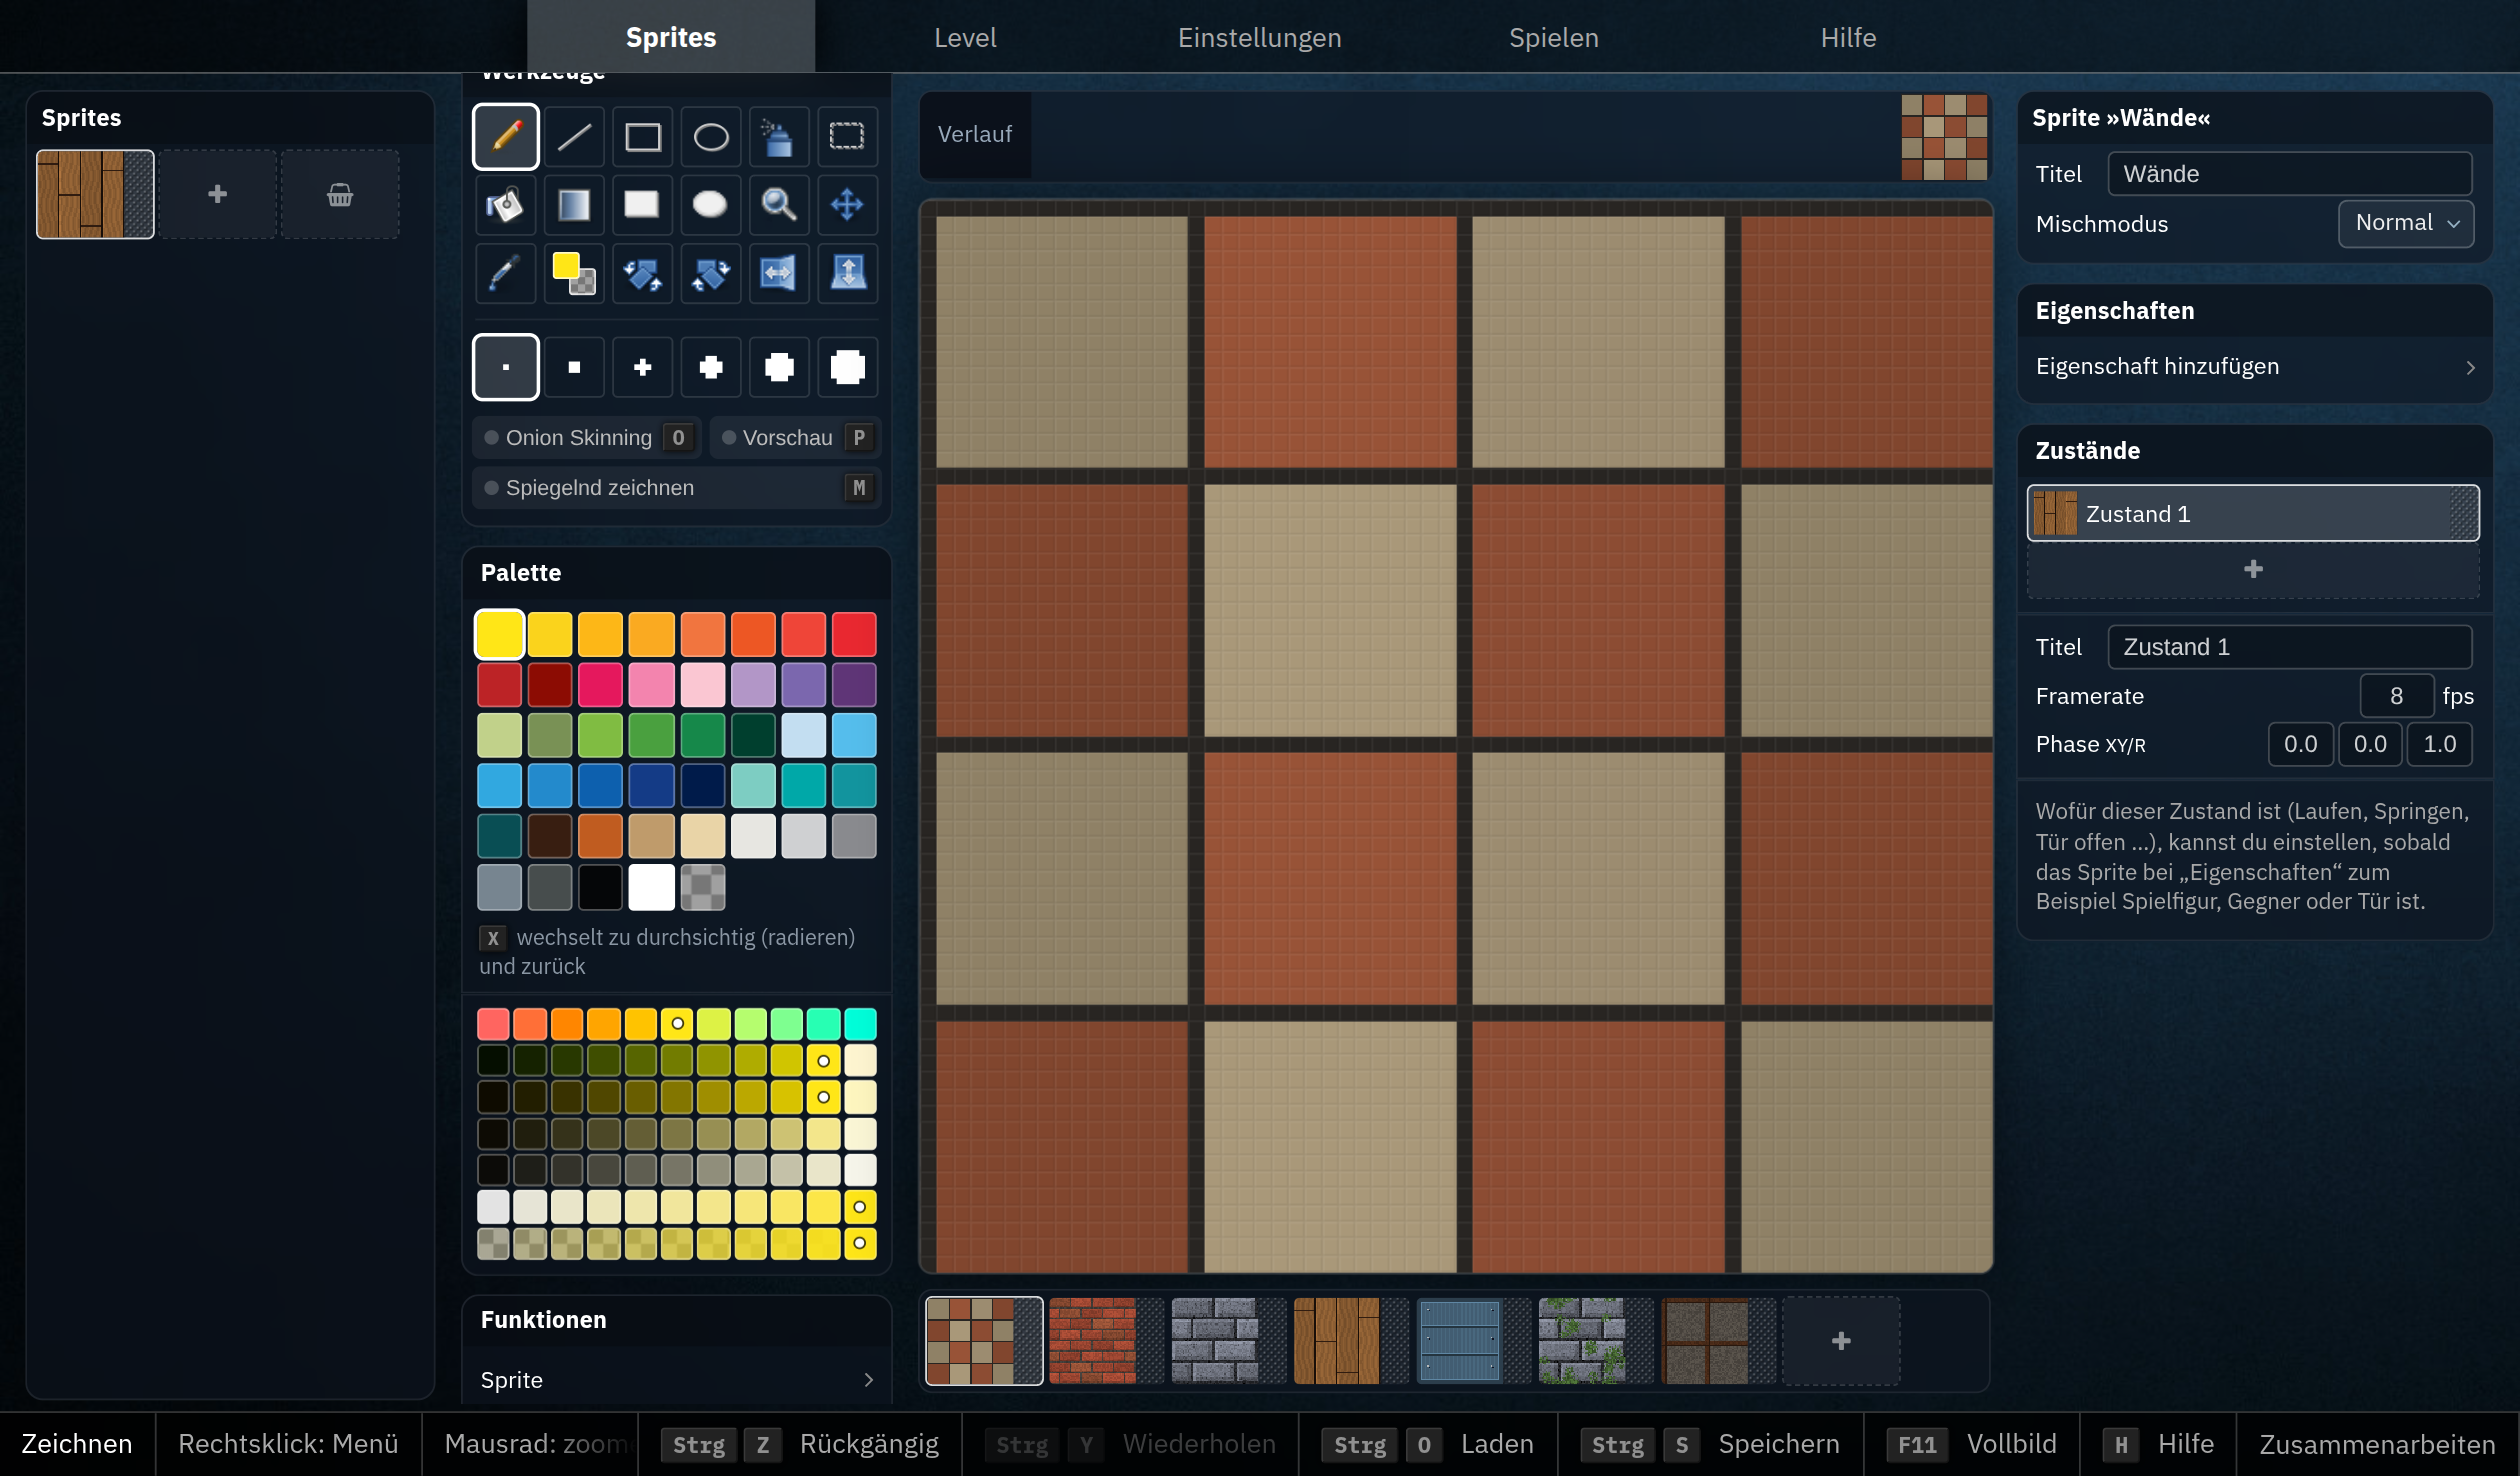Select the red brick wall frame thumbnail
This screenshot has height=1476, width=2520.
(1105, 1341)
